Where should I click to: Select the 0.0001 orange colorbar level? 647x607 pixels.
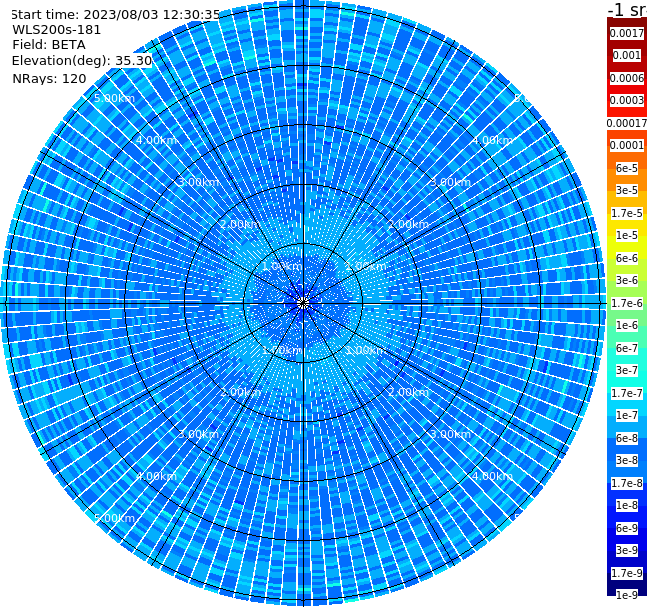click(627, 145)
